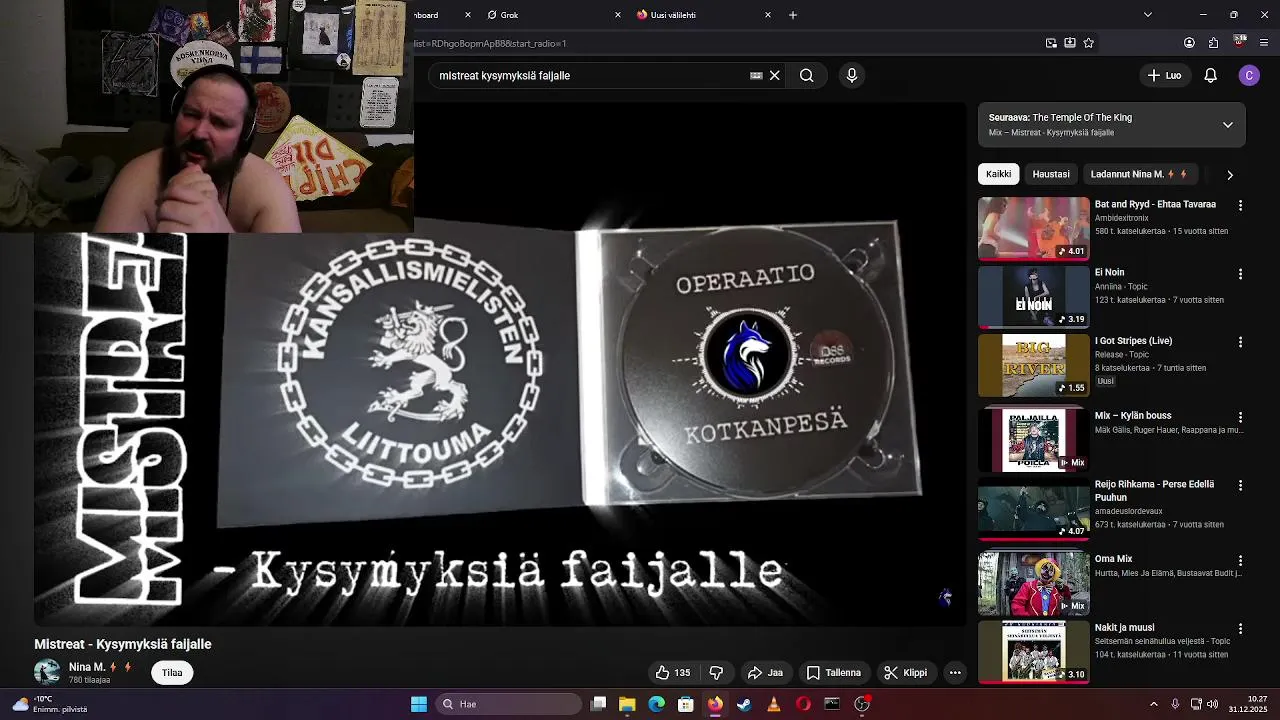Click the picture-in-picture icon in address bar

coord(1051,43)
